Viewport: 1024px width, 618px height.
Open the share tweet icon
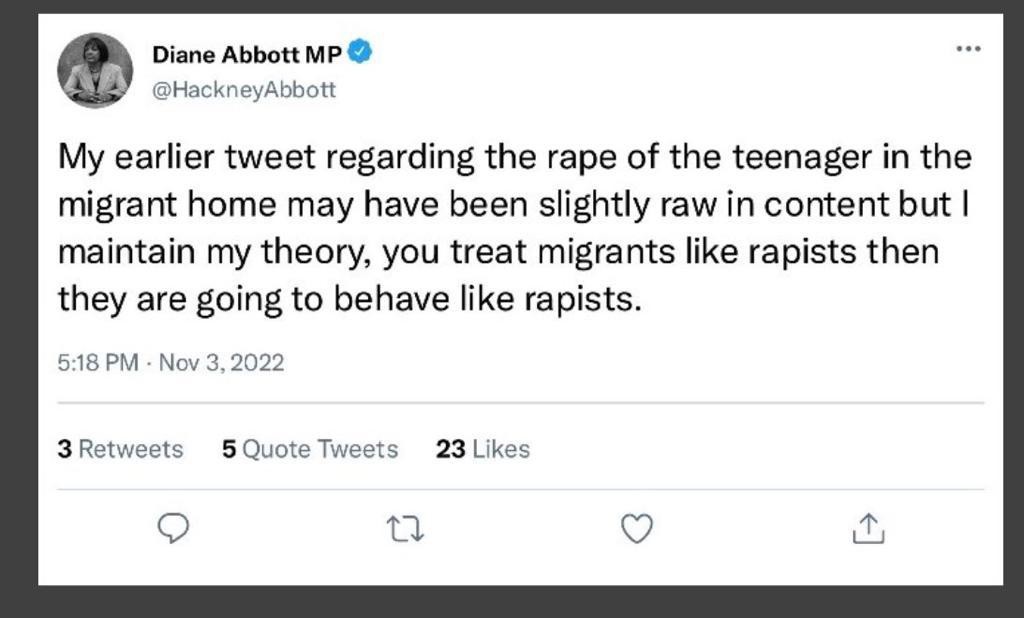(x=868, y=528)
